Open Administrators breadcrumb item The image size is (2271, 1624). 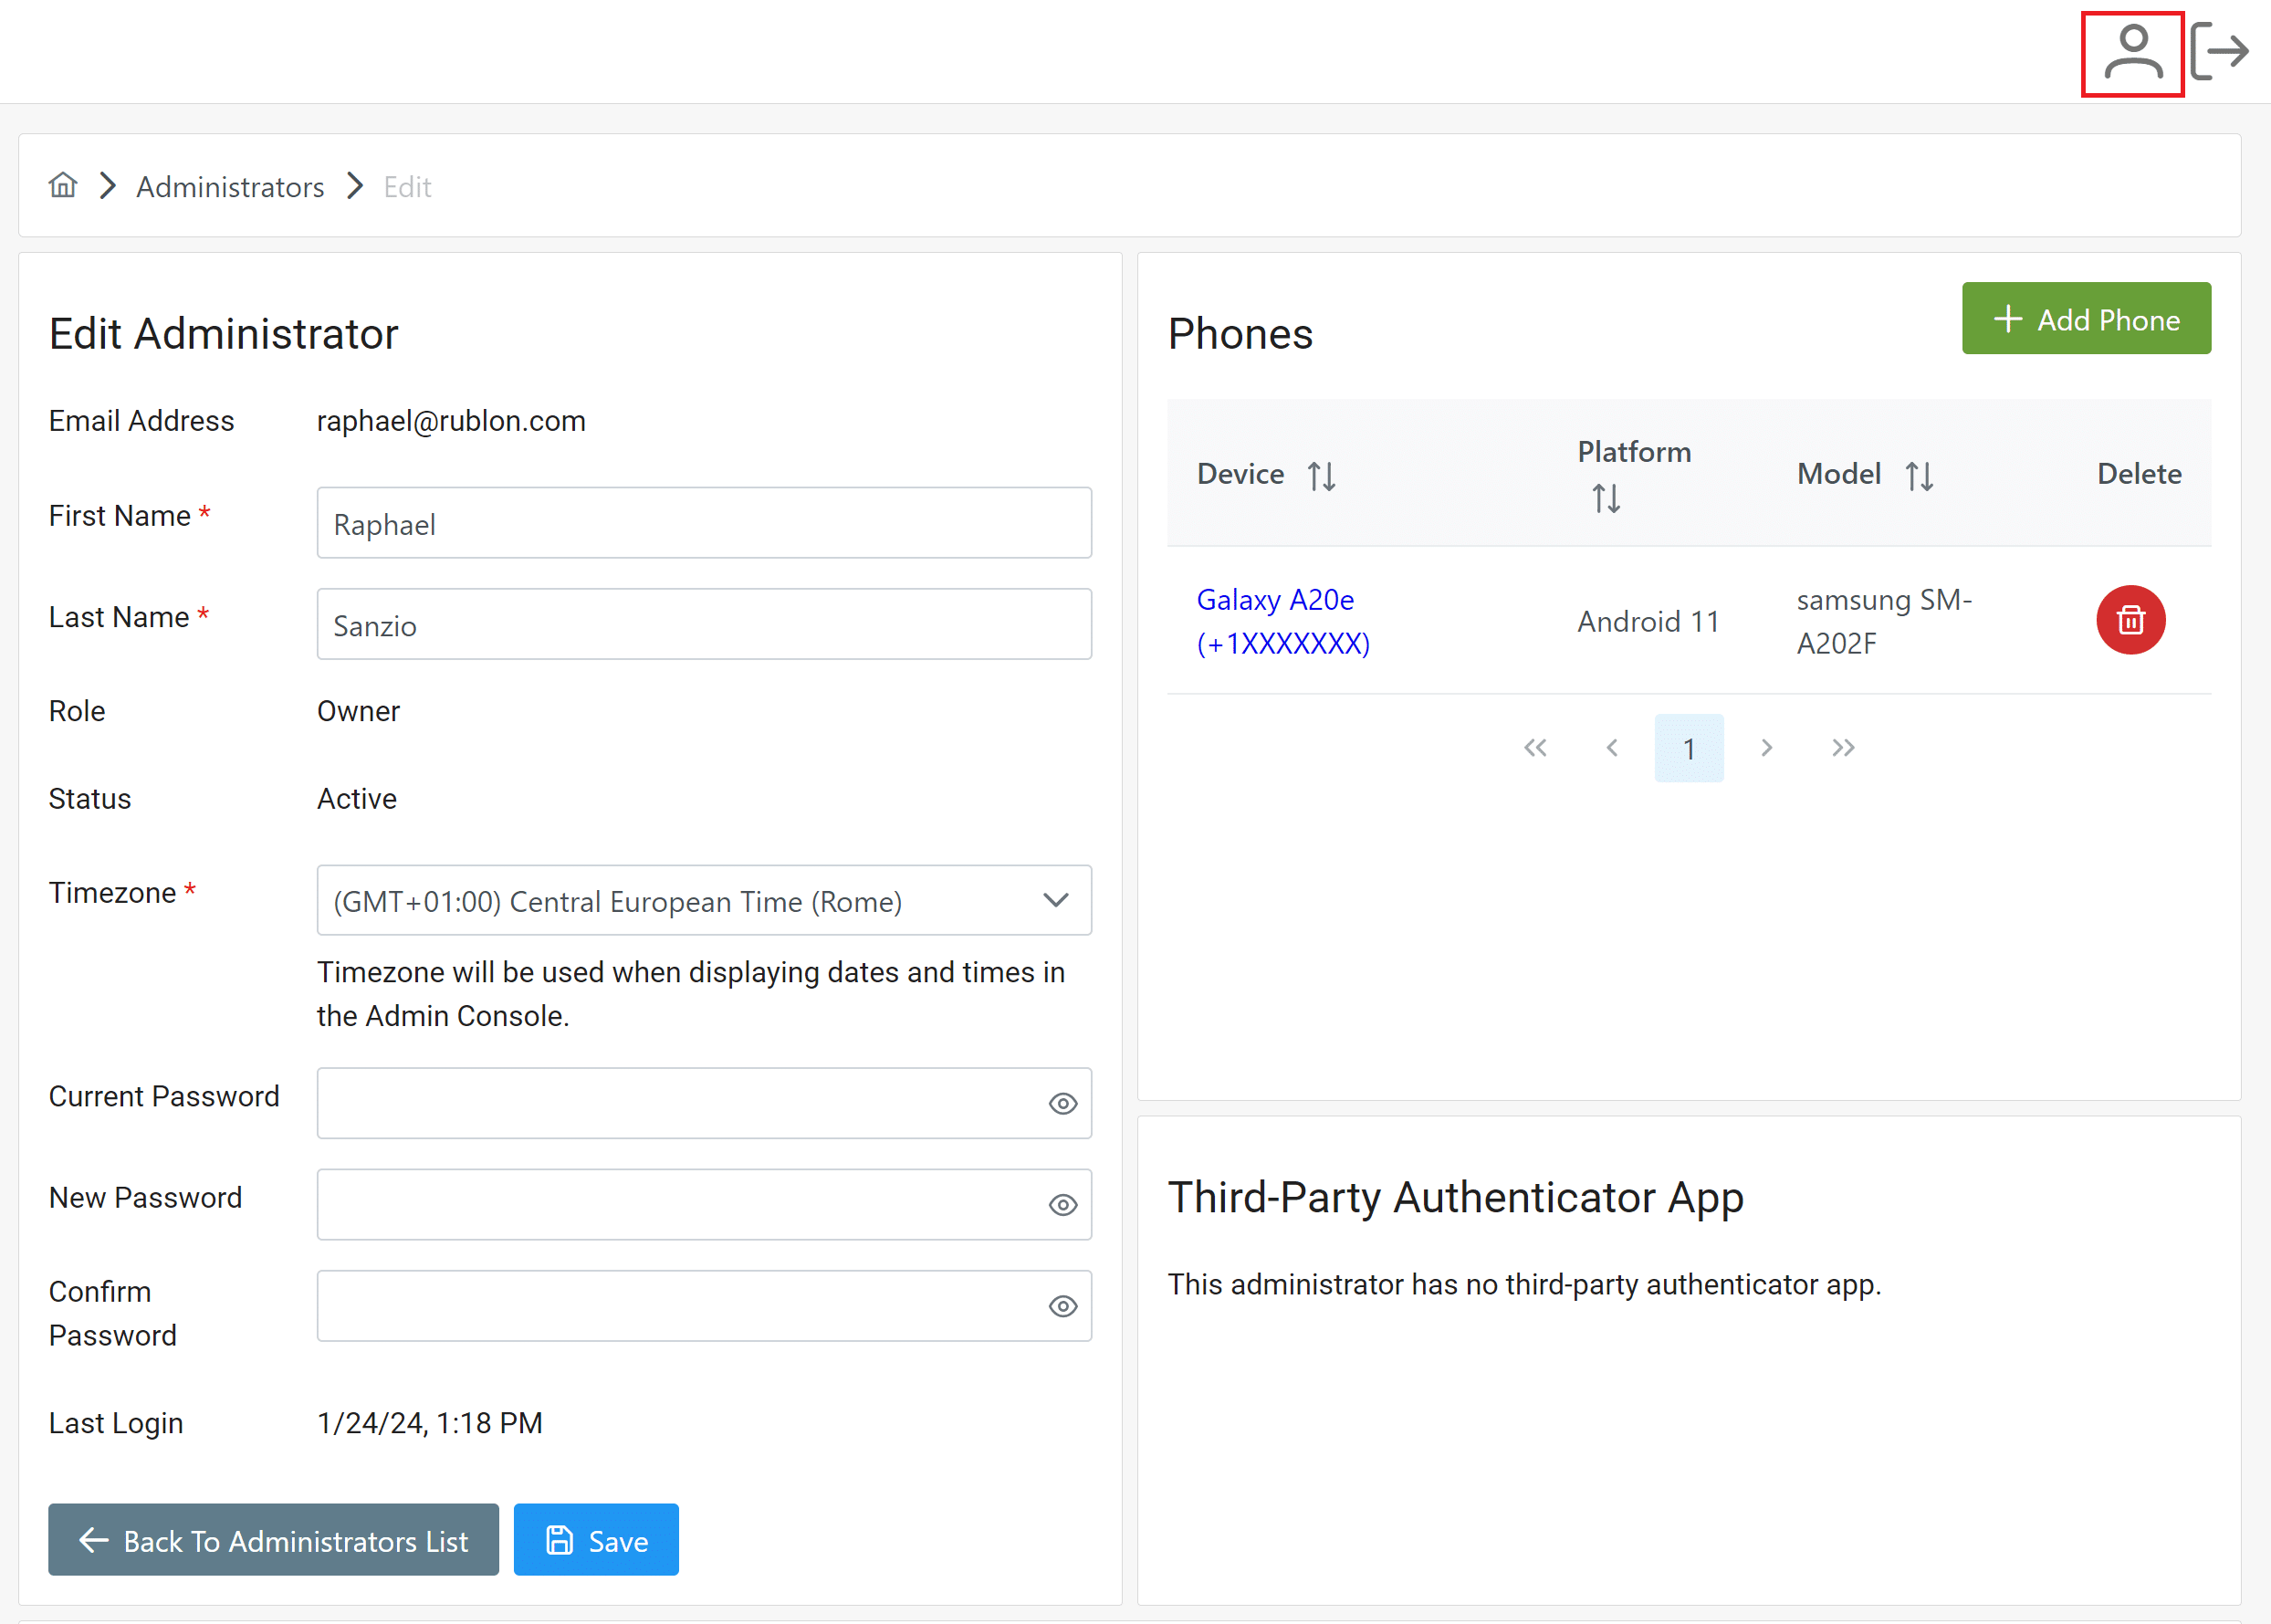(230, 187)
